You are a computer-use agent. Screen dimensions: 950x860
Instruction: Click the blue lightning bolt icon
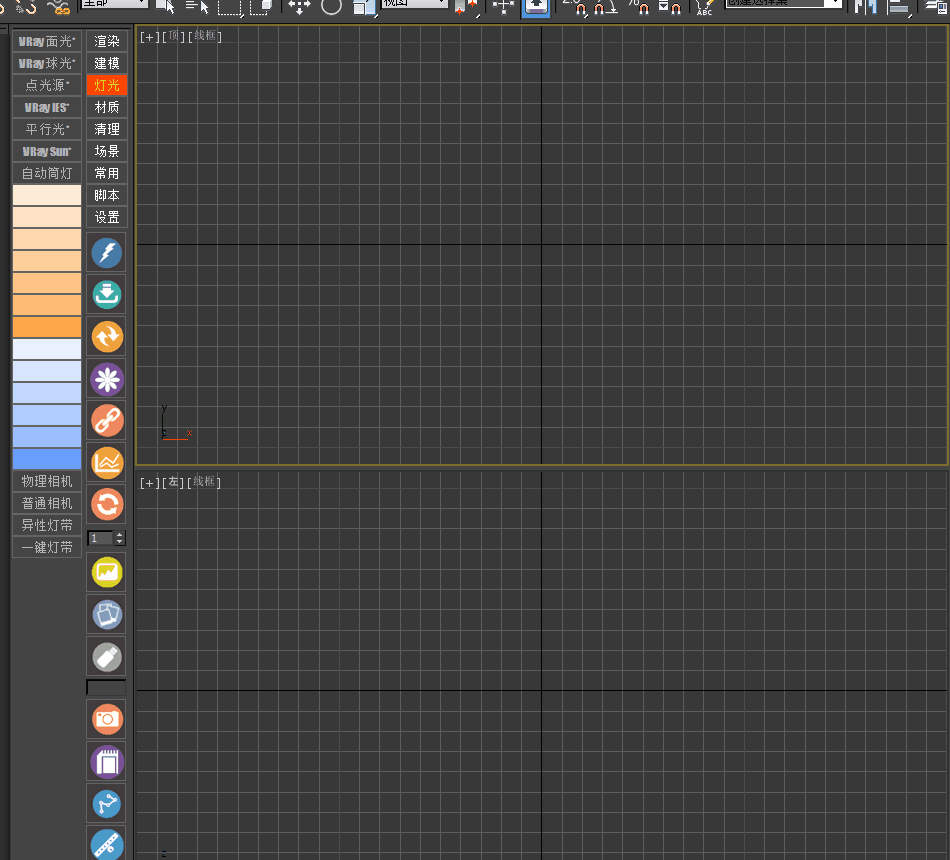click(107, 253)
